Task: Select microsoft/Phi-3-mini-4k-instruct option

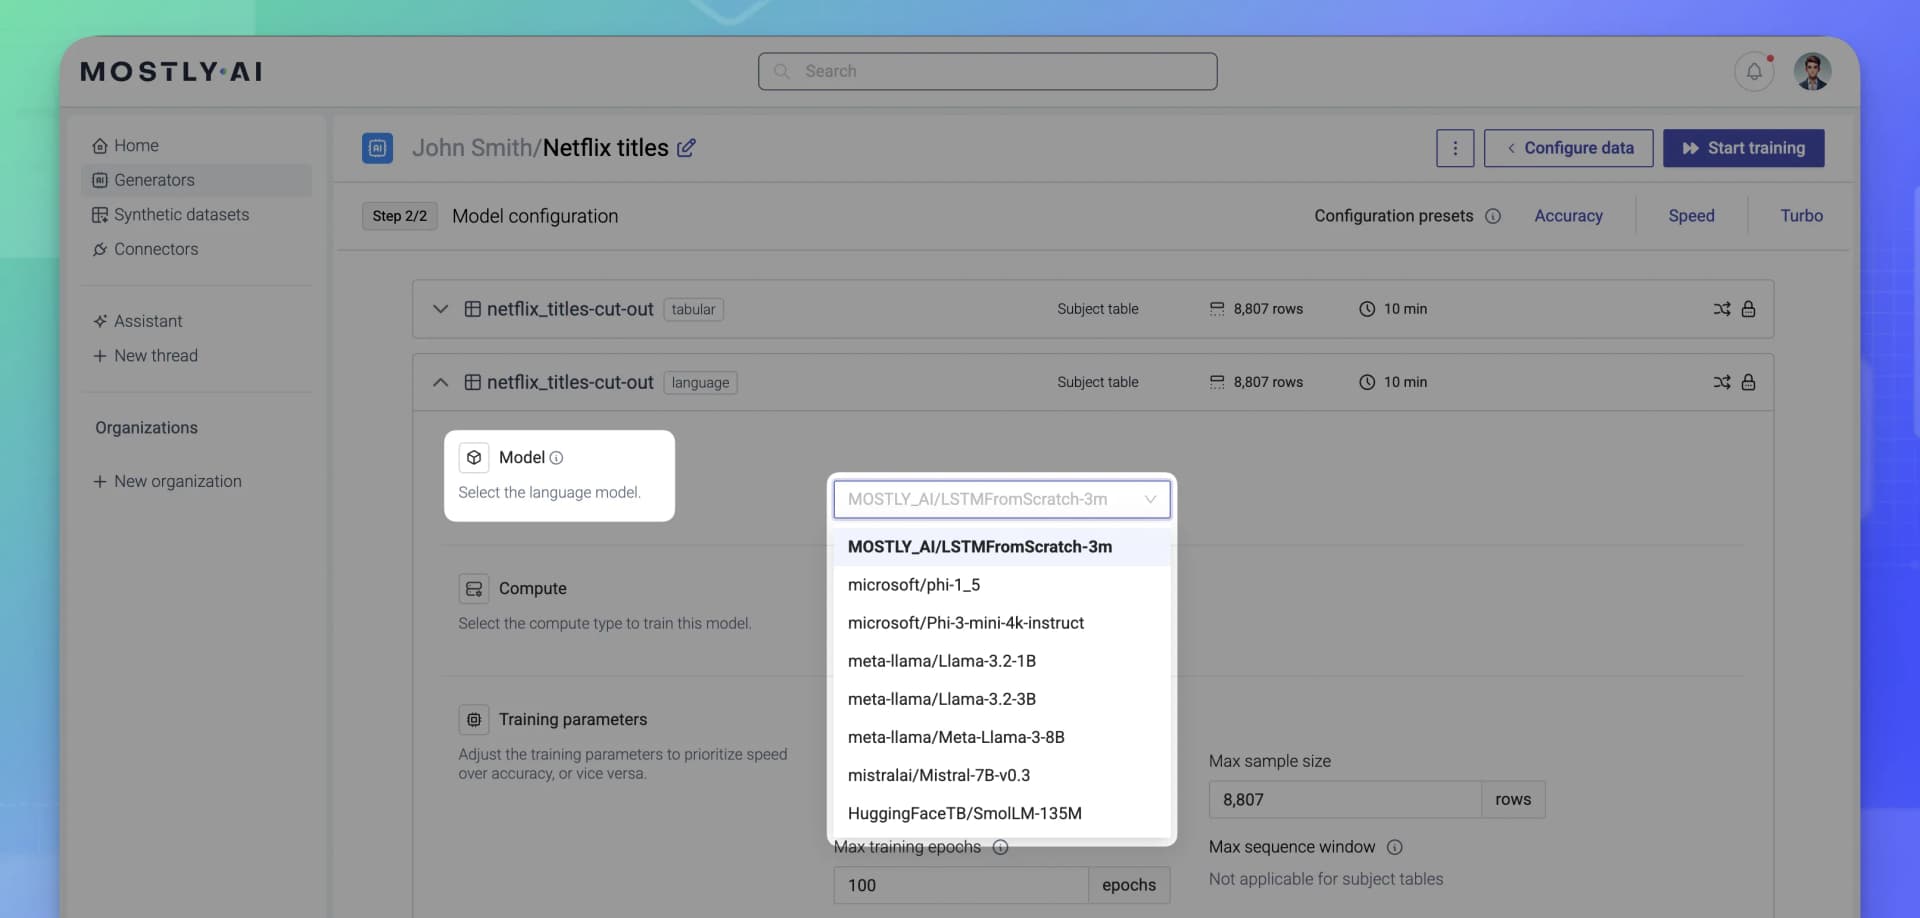Action: tap(1002, 623)
